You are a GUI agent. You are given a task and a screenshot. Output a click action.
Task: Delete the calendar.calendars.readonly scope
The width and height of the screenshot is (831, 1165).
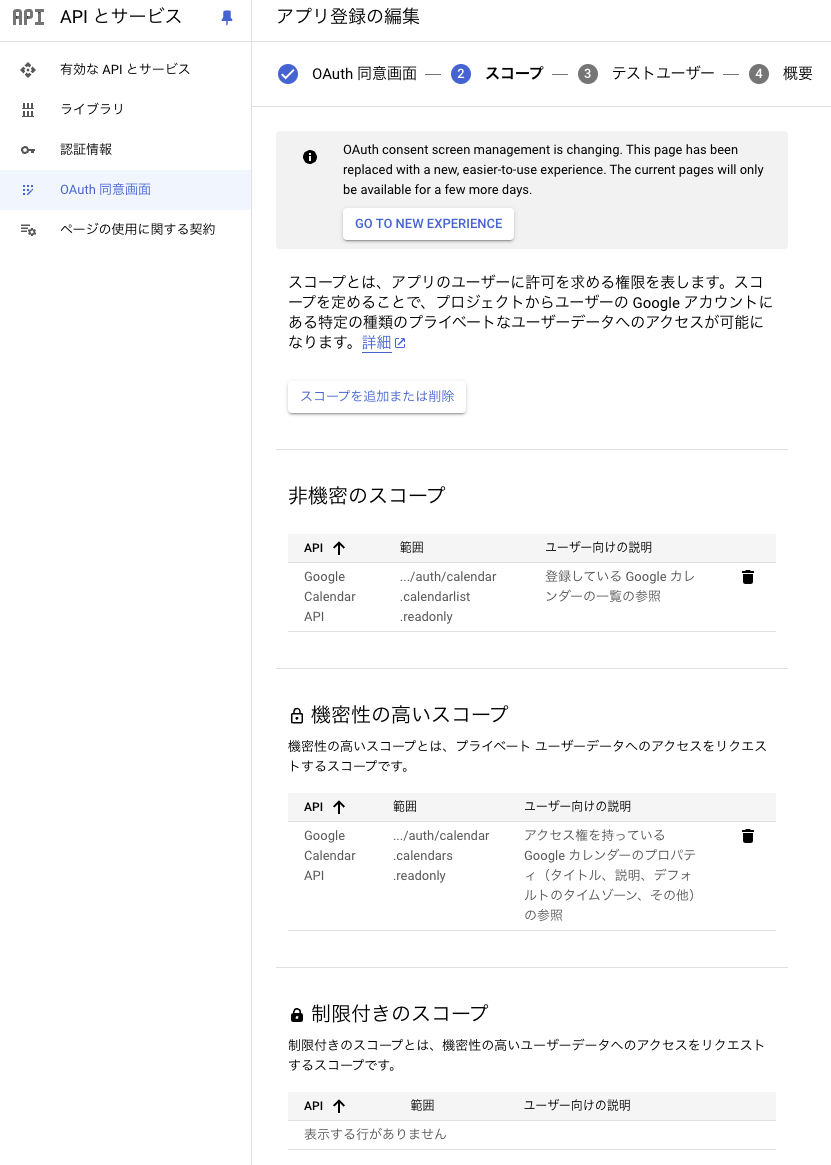pyautogui.click(x=748, y=837)
